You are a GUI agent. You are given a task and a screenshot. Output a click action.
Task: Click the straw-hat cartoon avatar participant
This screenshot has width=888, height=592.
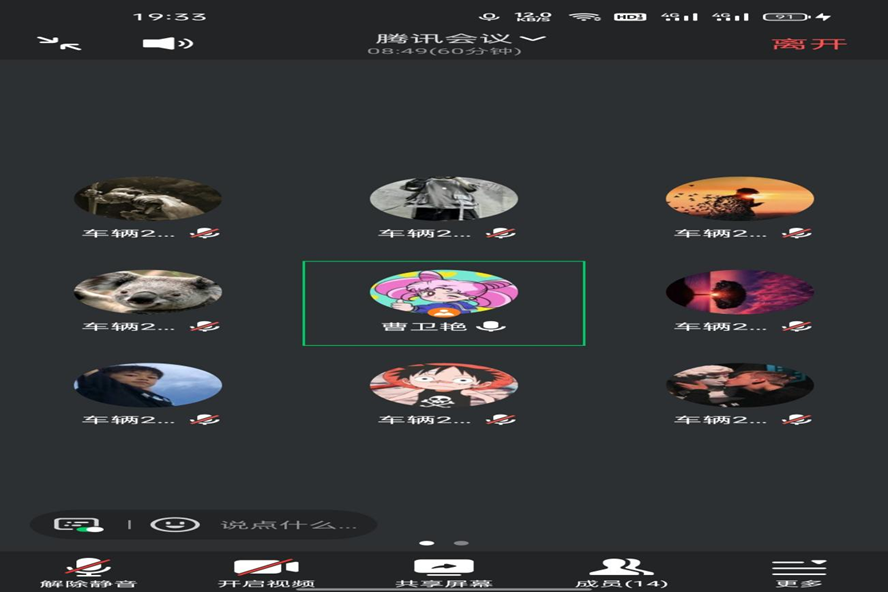click(x=443, y=385)
